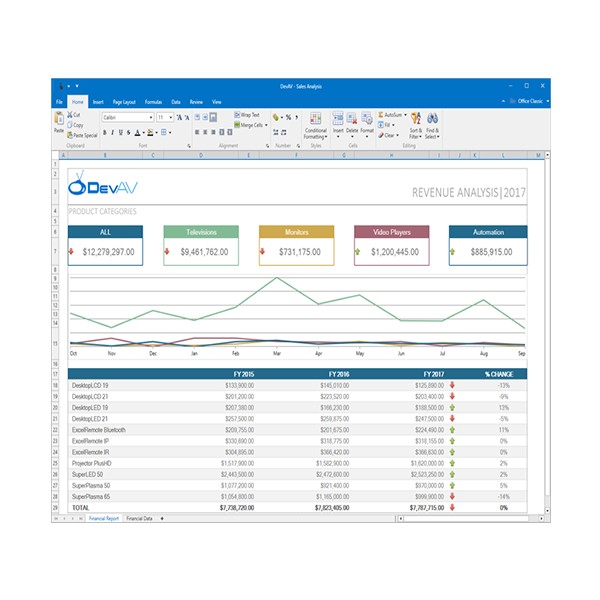Open Paste Special
This screenshot has width=600, height=600.
tap(82, 135)
